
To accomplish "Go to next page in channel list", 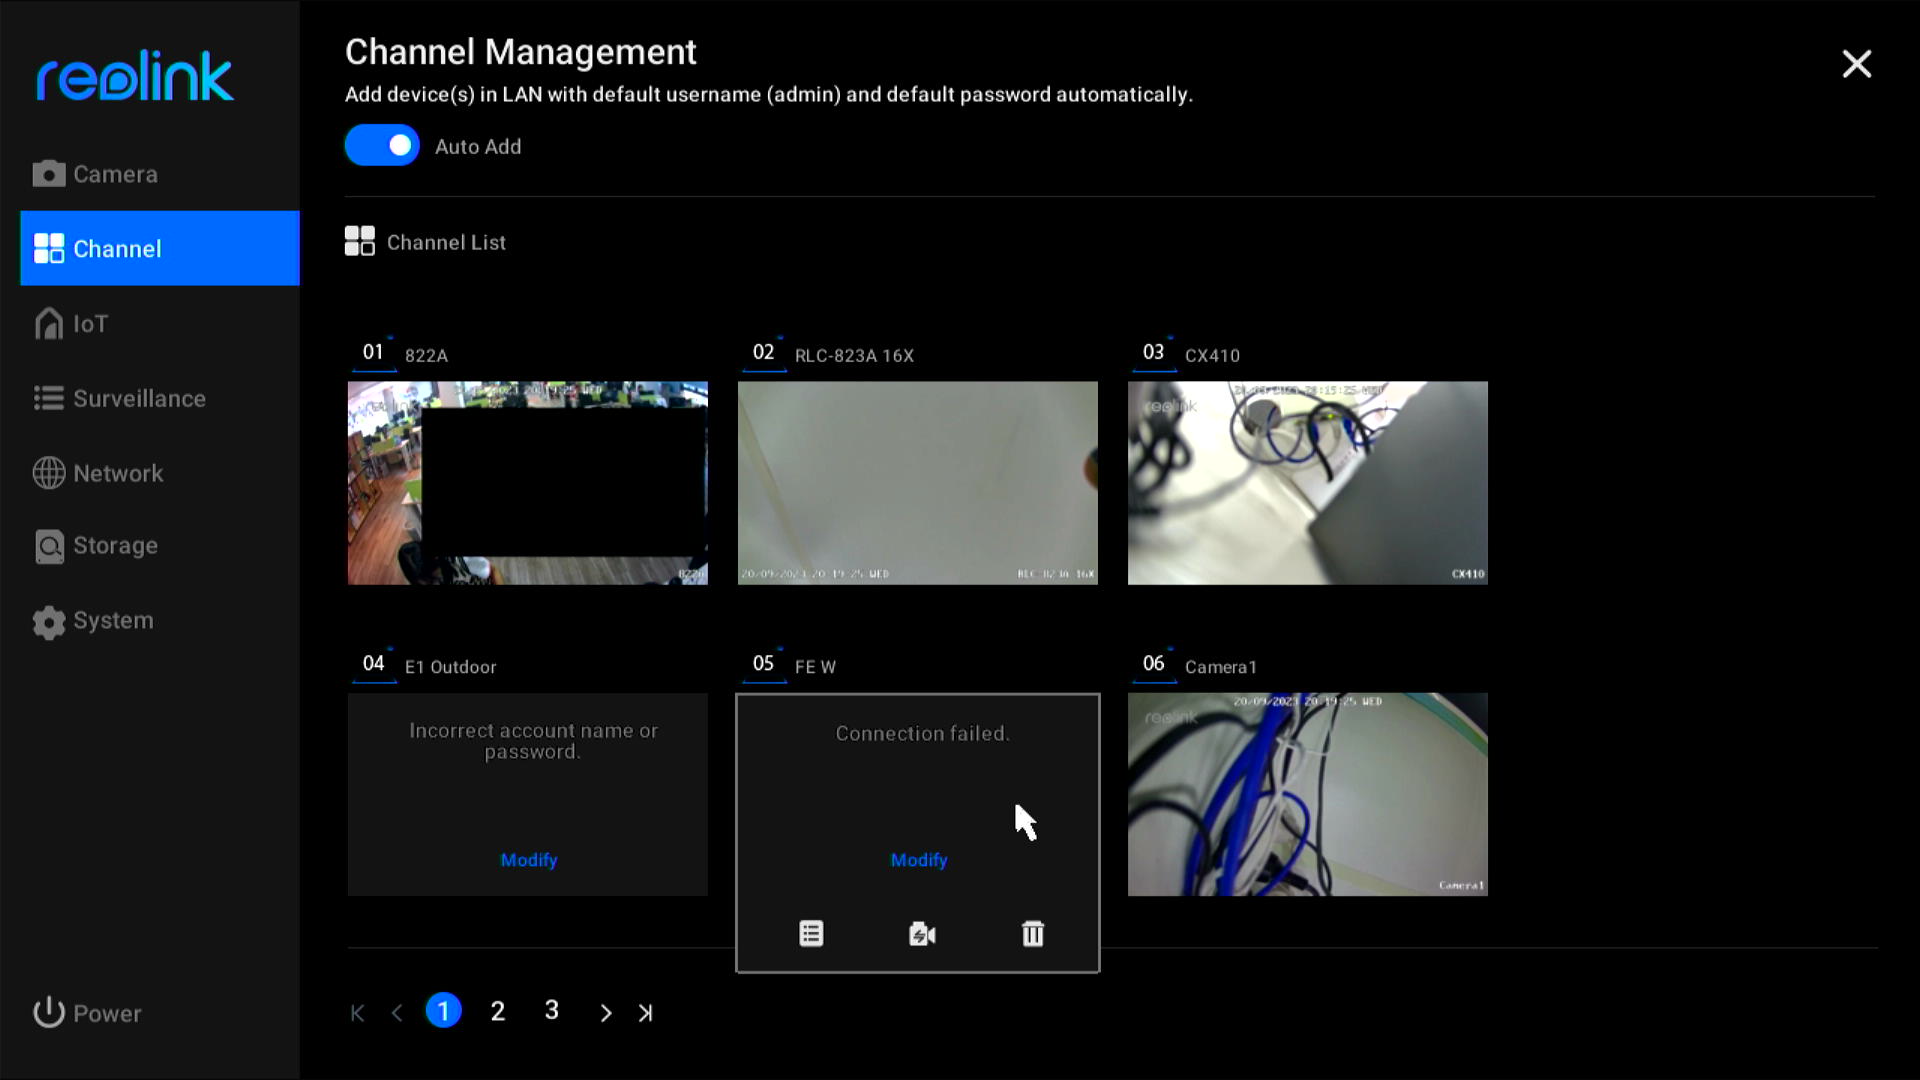I will click(x=605, y=1011).
